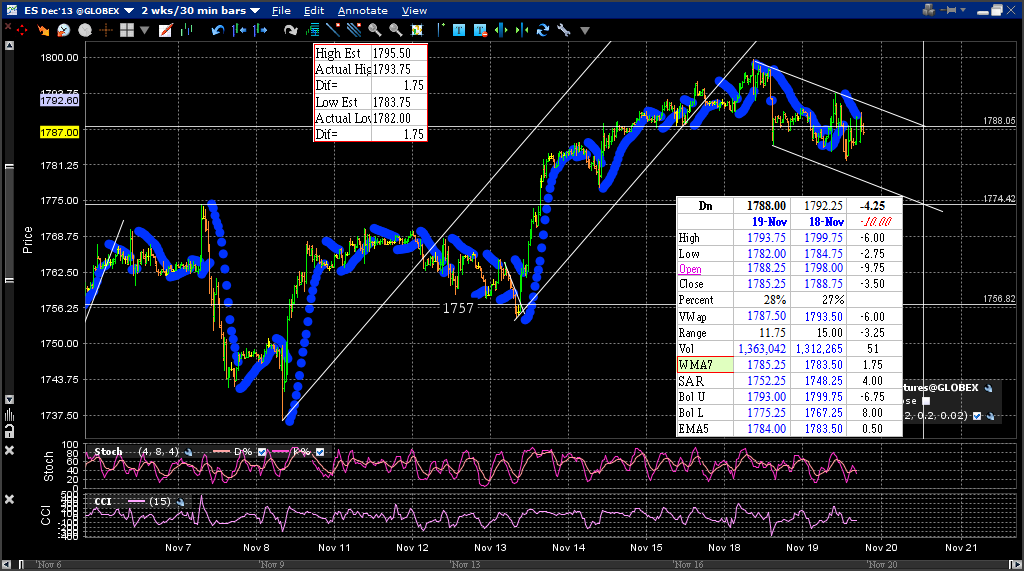Click the red pencil edit icon
This screenshot has width=1024, height=571.
[165, 30]
